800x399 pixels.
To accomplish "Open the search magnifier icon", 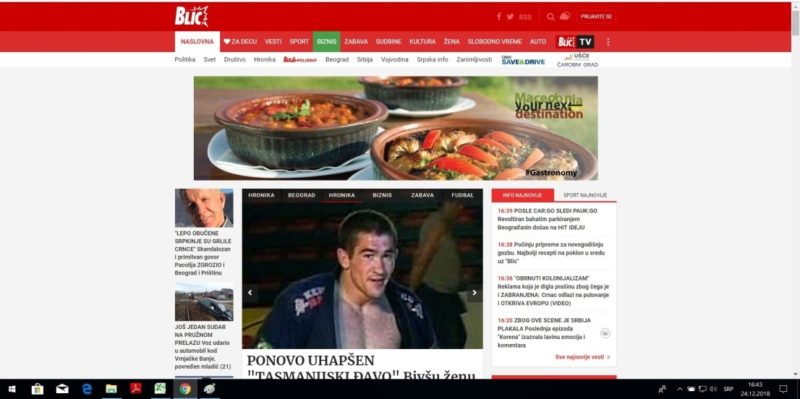I will coord(551,17).
